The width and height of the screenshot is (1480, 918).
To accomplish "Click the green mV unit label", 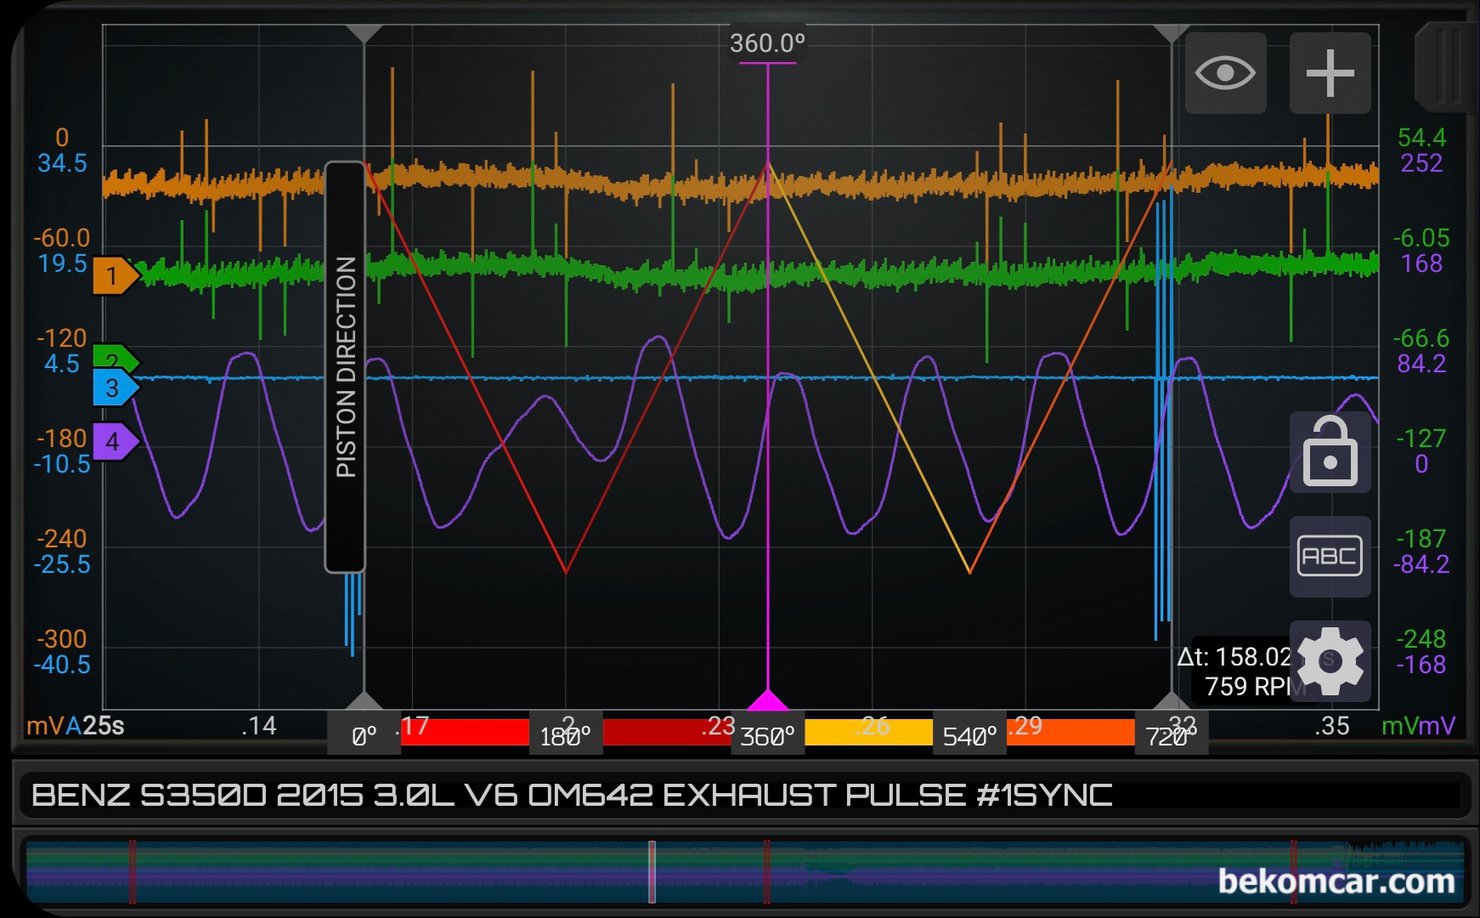I will click(x=1400, y=726).
